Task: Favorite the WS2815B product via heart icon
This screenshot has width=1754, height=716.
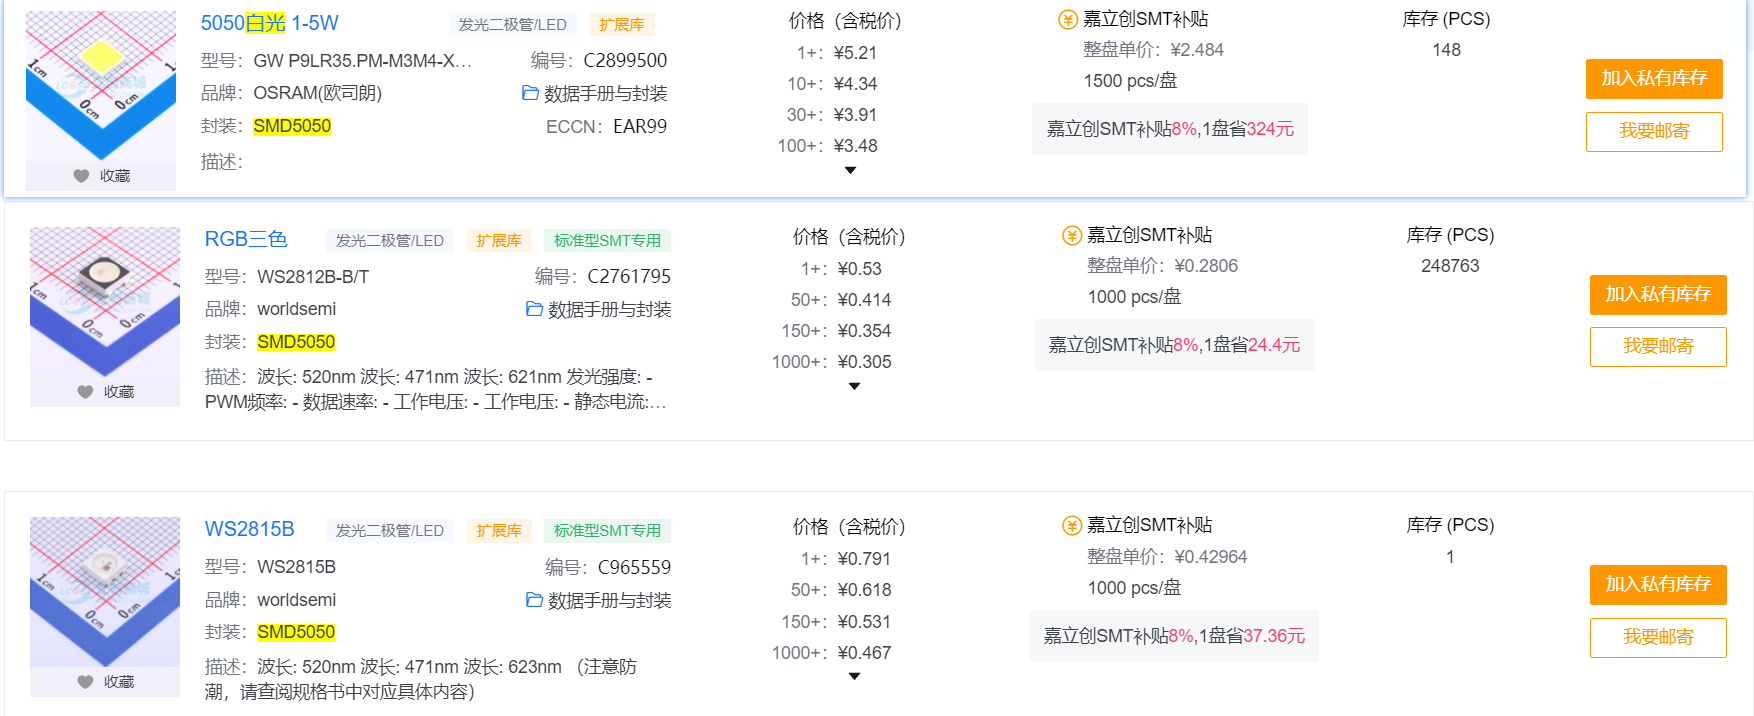Action: point(86,682)
